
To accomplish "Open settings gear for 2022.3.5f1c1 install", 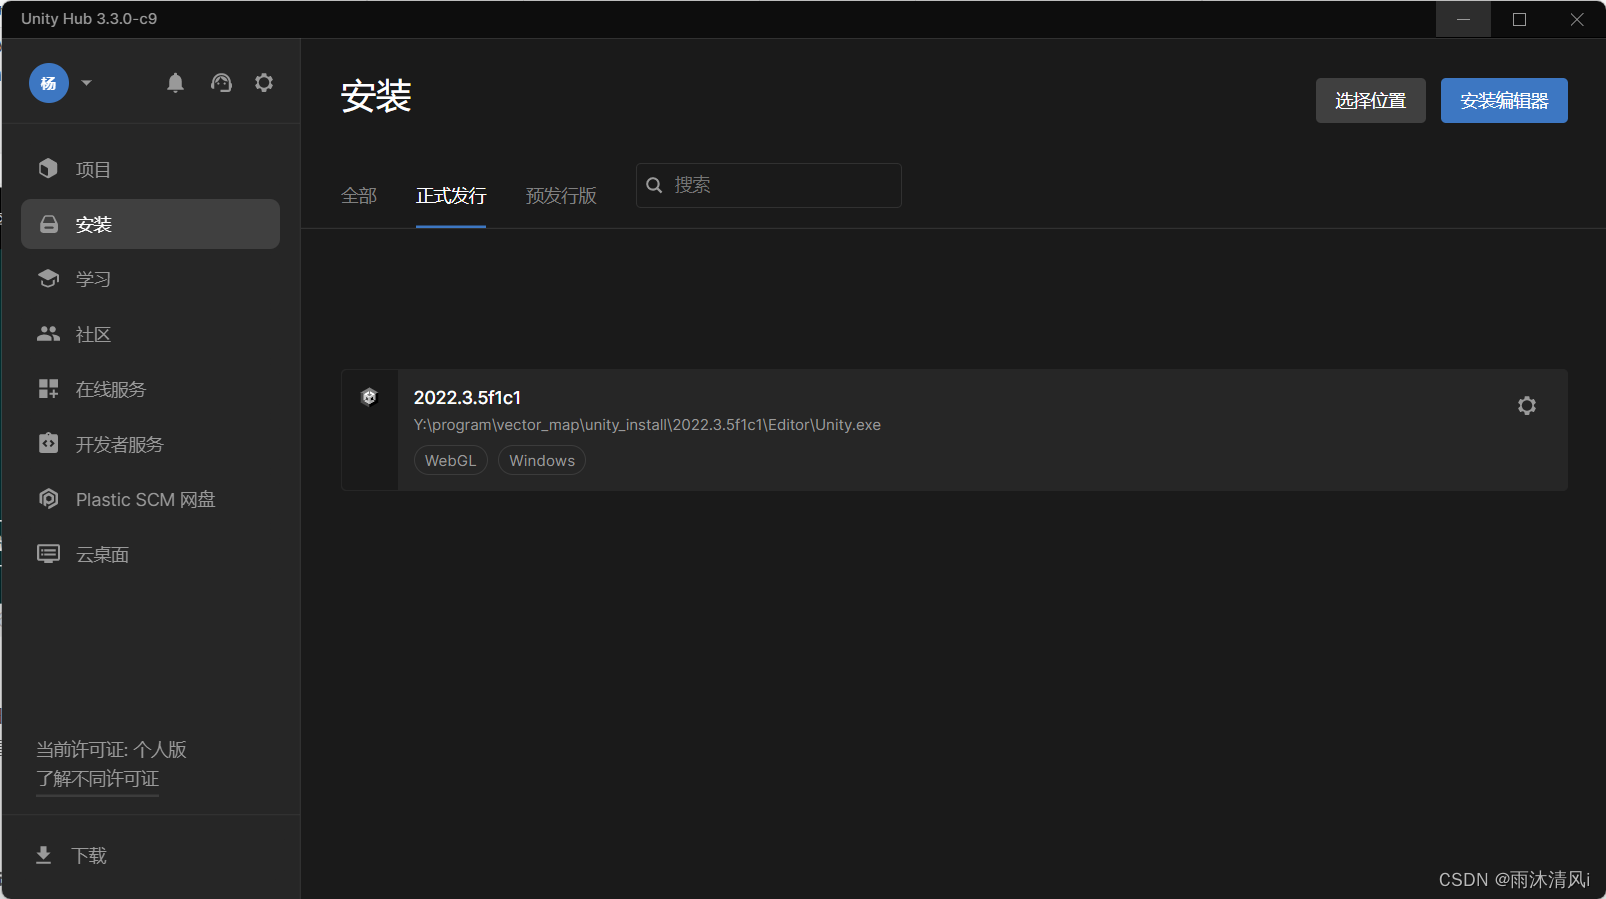I will coord(1527,406).
